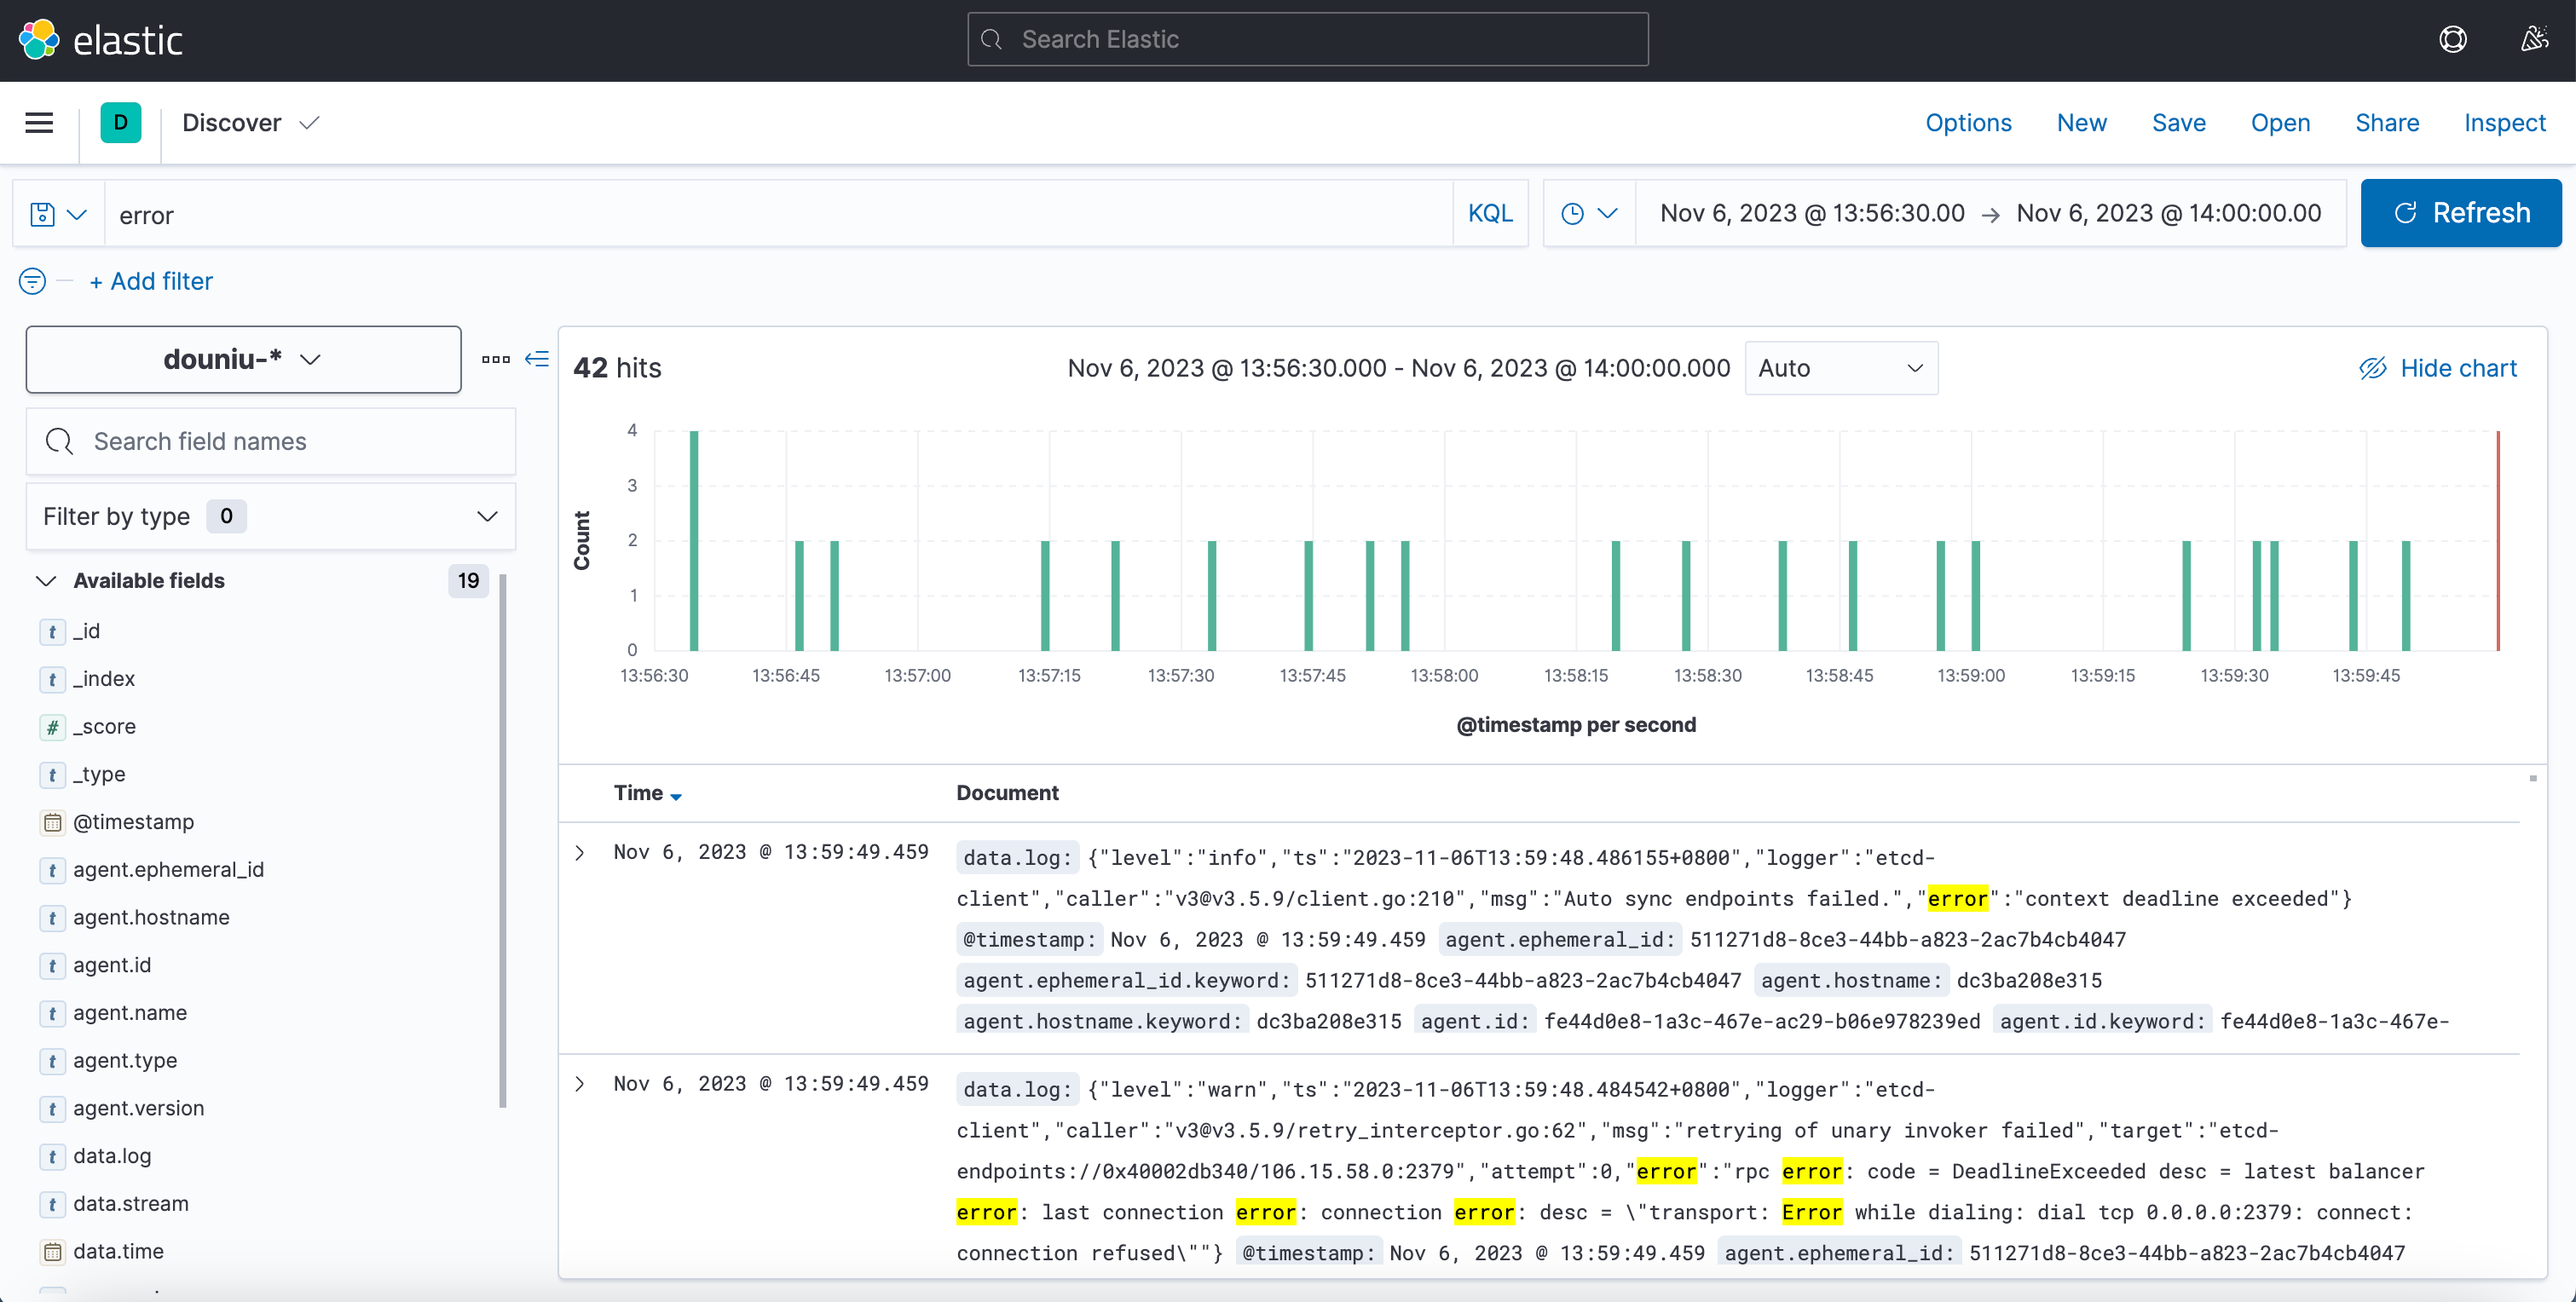This screenshot has height=1302, width=2576.
Task: Click the text type icon beside _id
Action: 52,631
